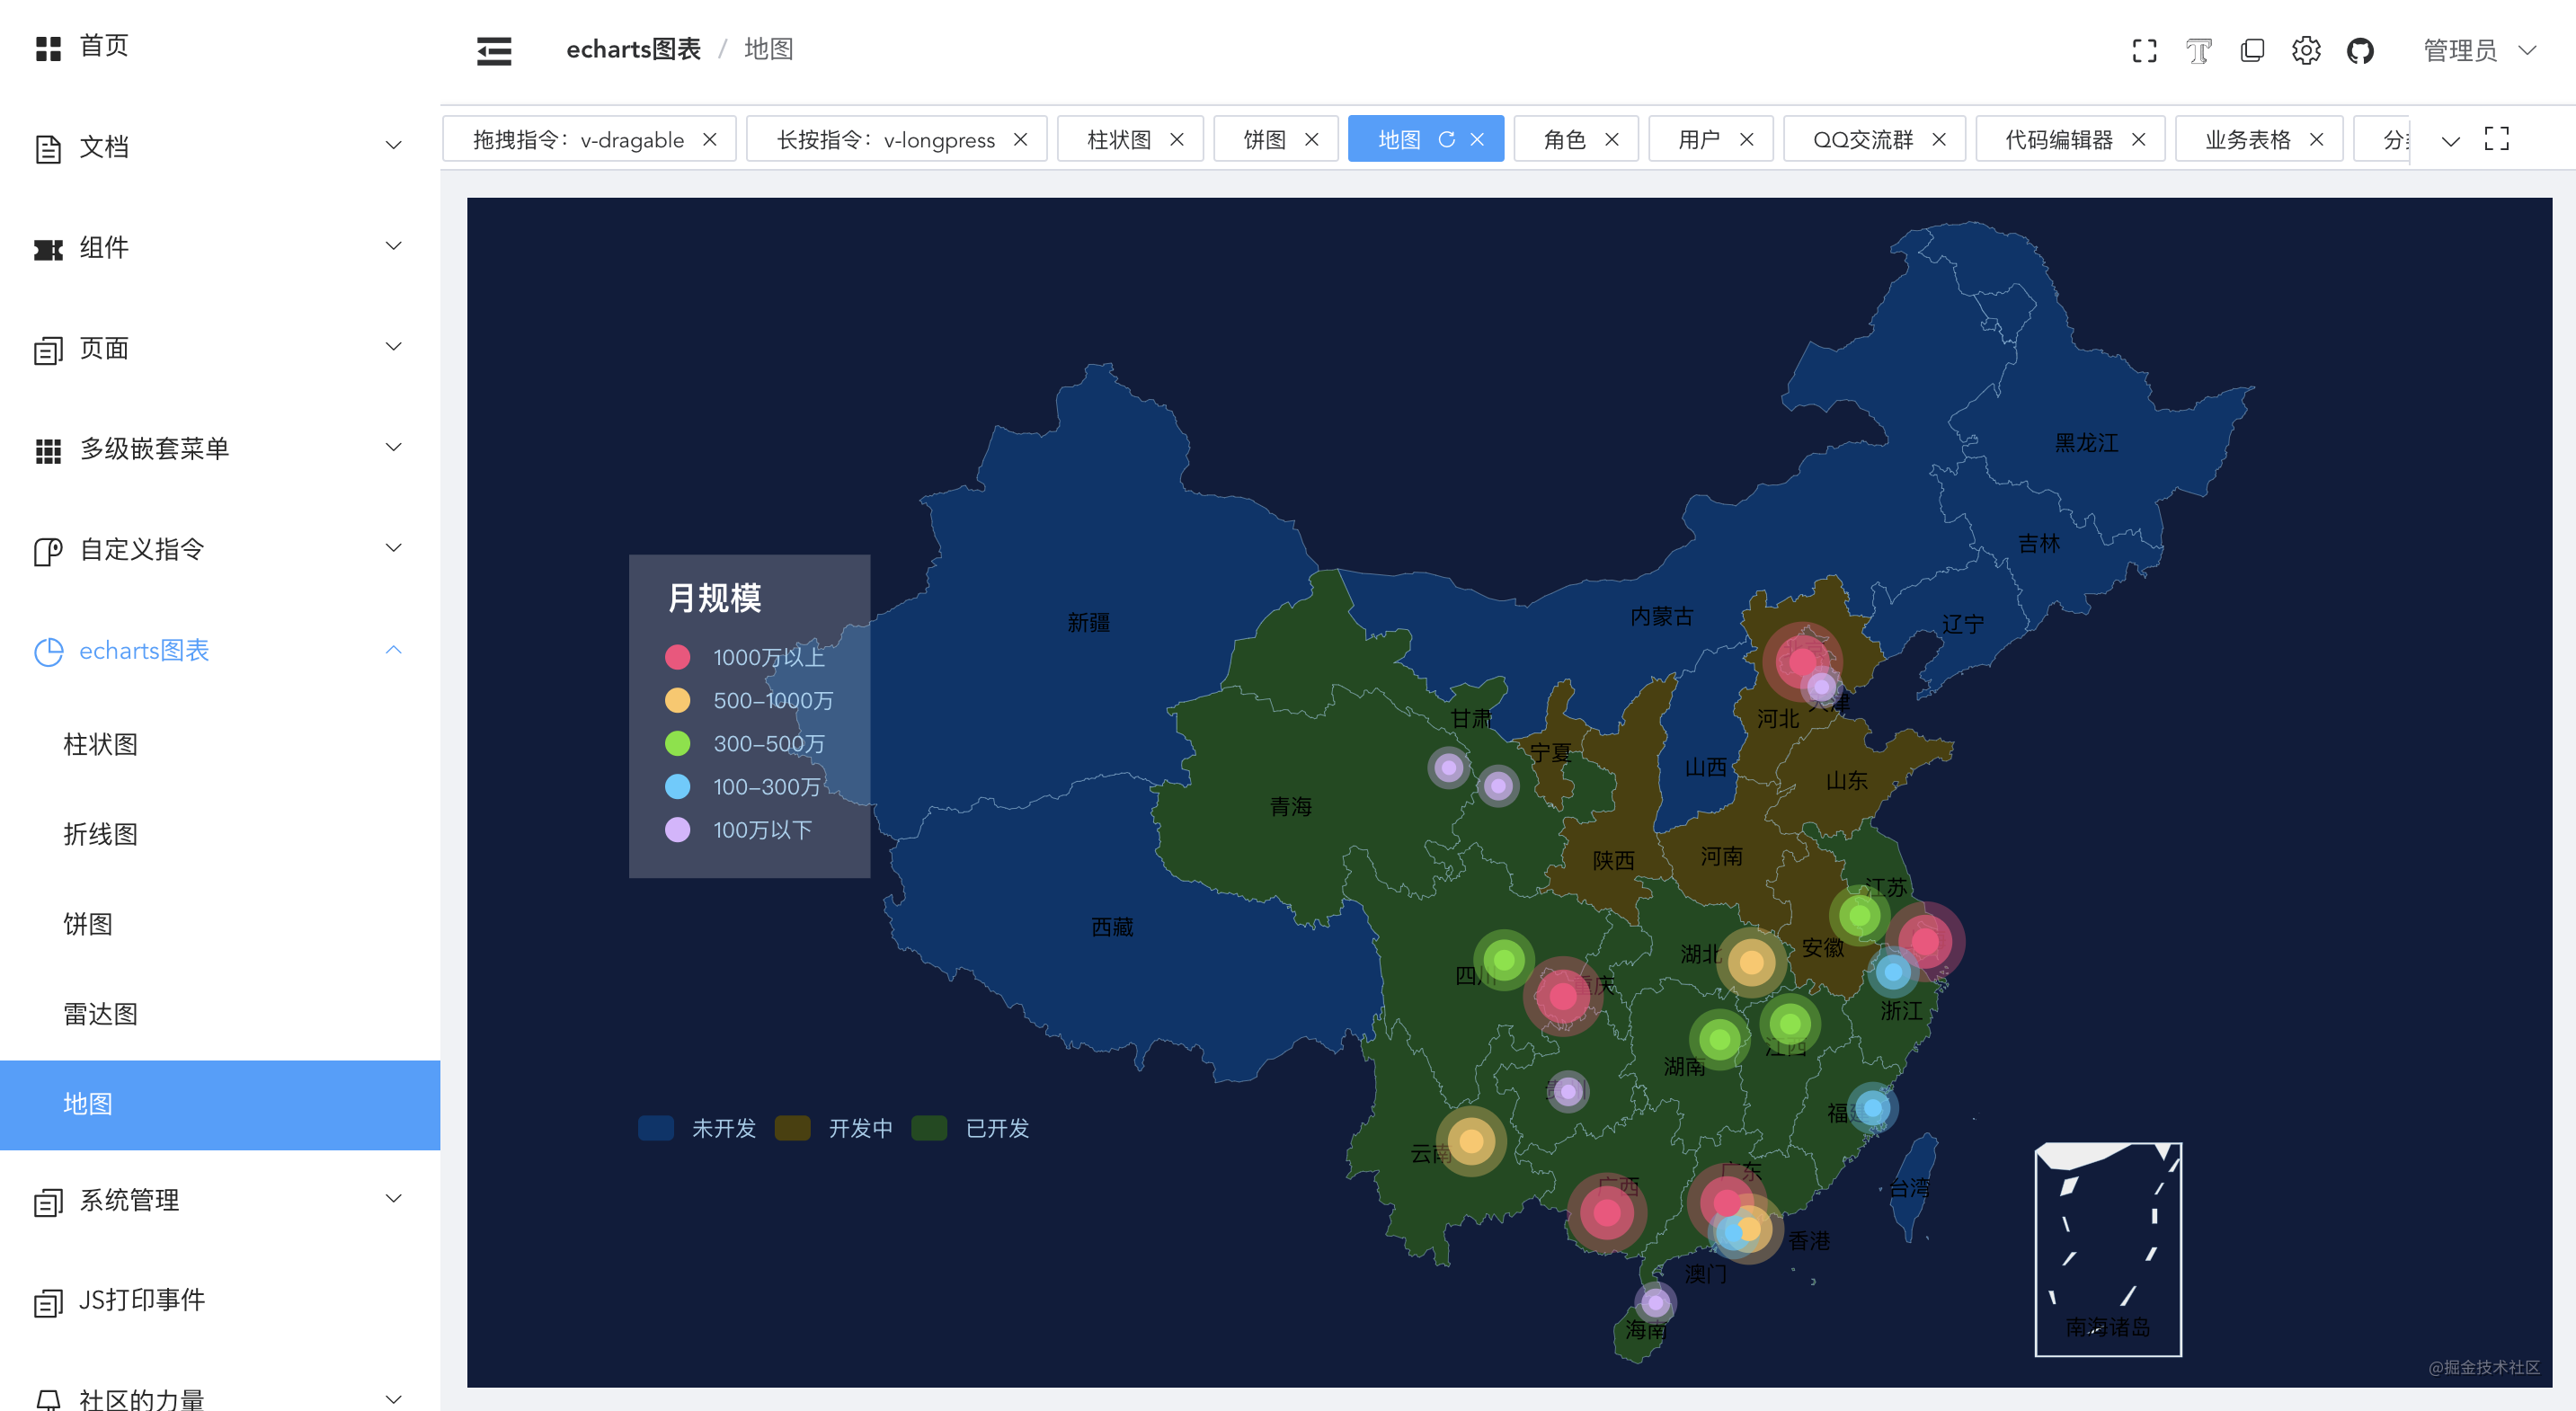Image resolution: width=2576 pixels, height=1411 pixels.
Task: Open the 雷达图 page
Action: tap(100, 1014)
